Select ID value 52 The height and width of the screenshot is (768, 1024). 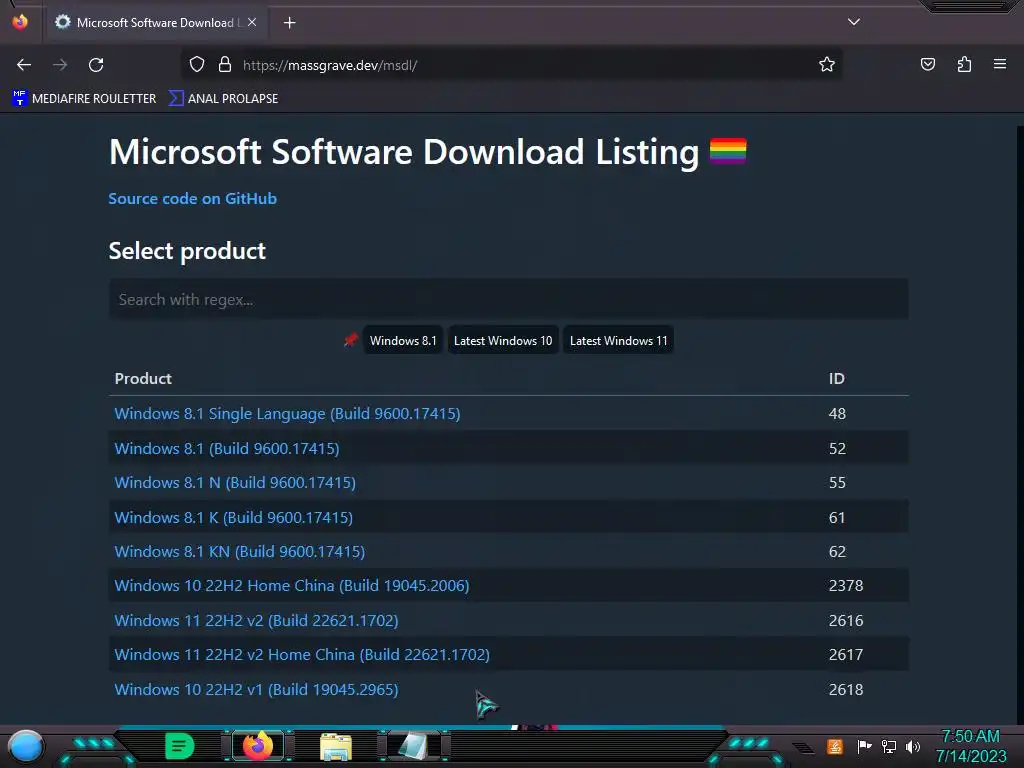(837, 449)
